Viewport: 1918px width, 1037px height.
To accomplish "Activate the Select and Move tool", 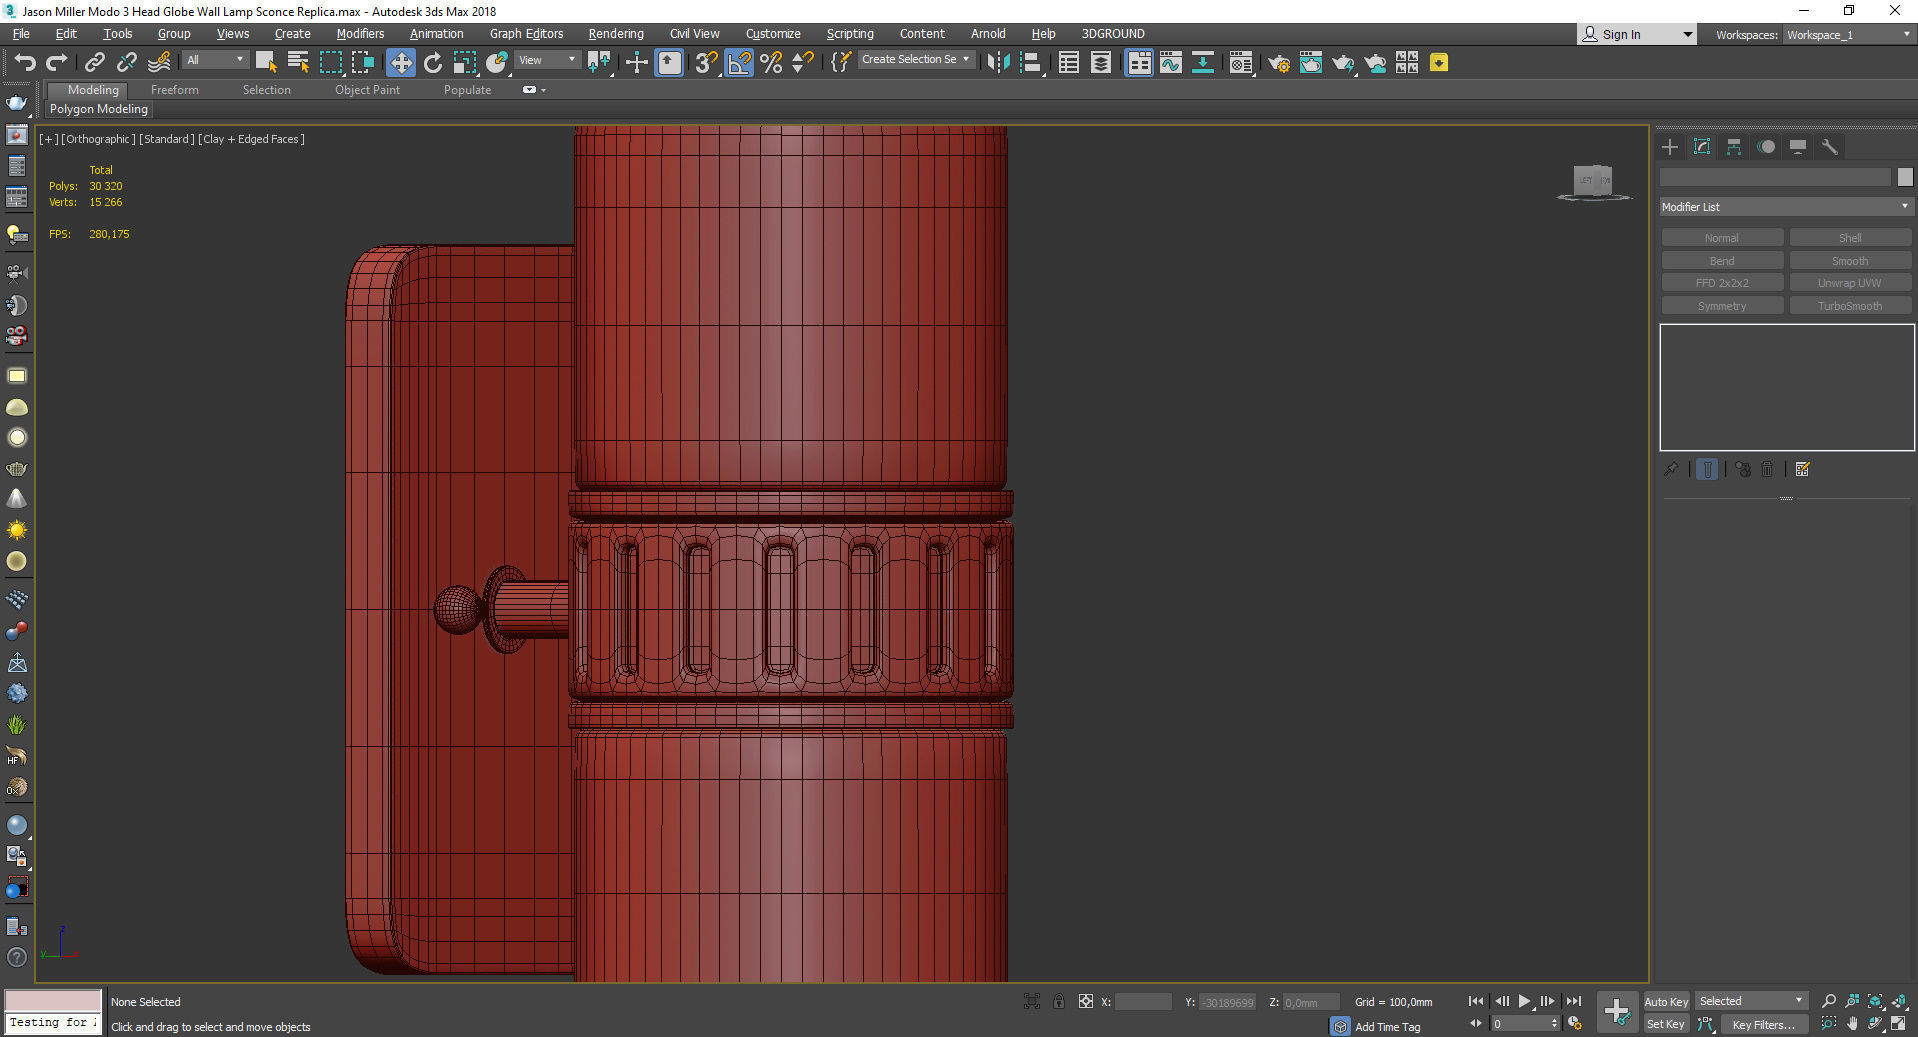I will (400, 63).
